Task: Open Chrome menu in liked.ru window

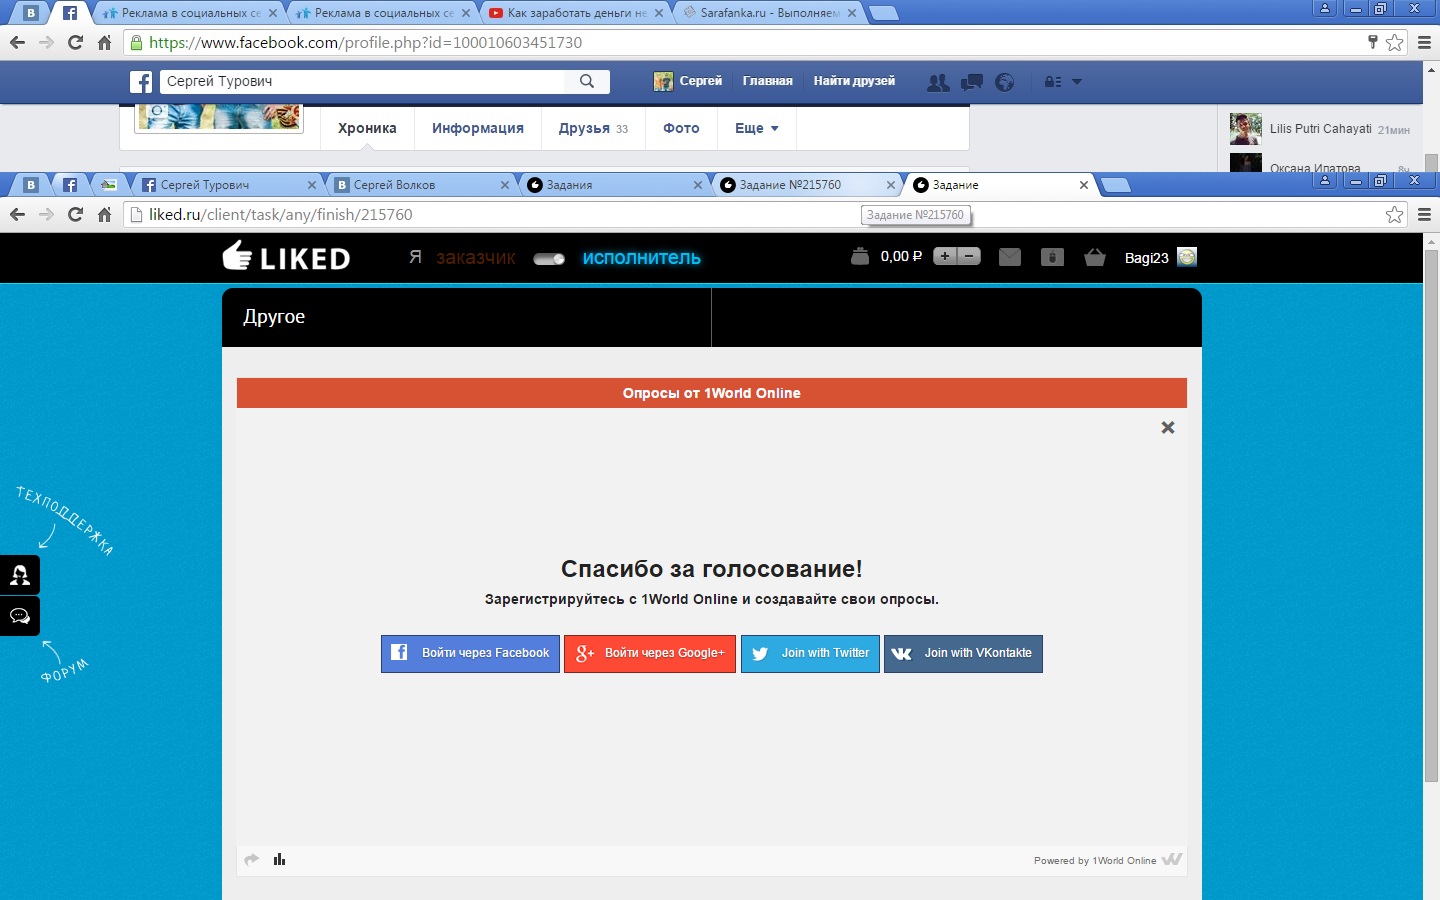Action: [x=1424, y=214]
